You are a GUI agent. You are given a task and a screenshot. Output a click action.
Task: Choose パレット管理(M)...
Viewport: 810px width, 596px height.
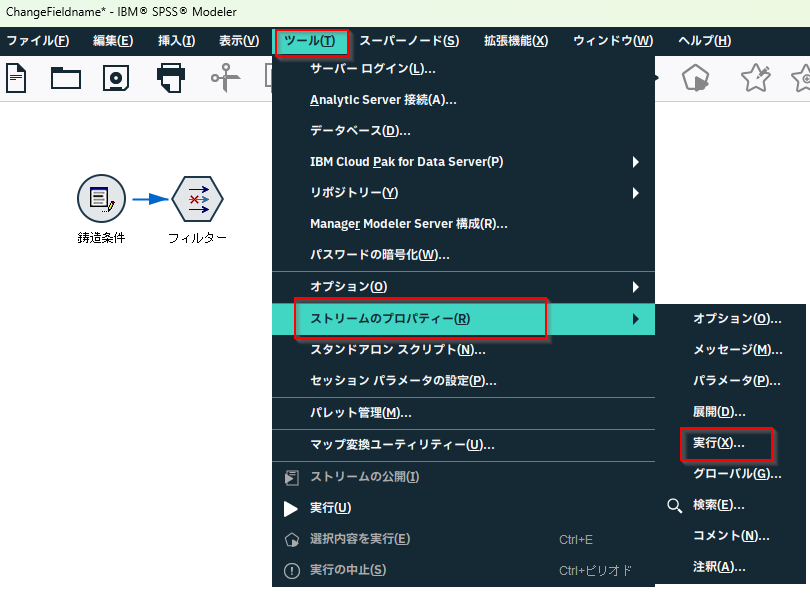[463, 413]
